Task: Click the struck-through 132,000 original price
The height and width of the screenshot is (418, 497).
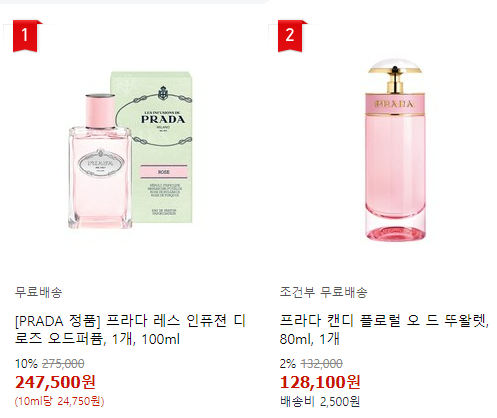Action: (321, 363)
